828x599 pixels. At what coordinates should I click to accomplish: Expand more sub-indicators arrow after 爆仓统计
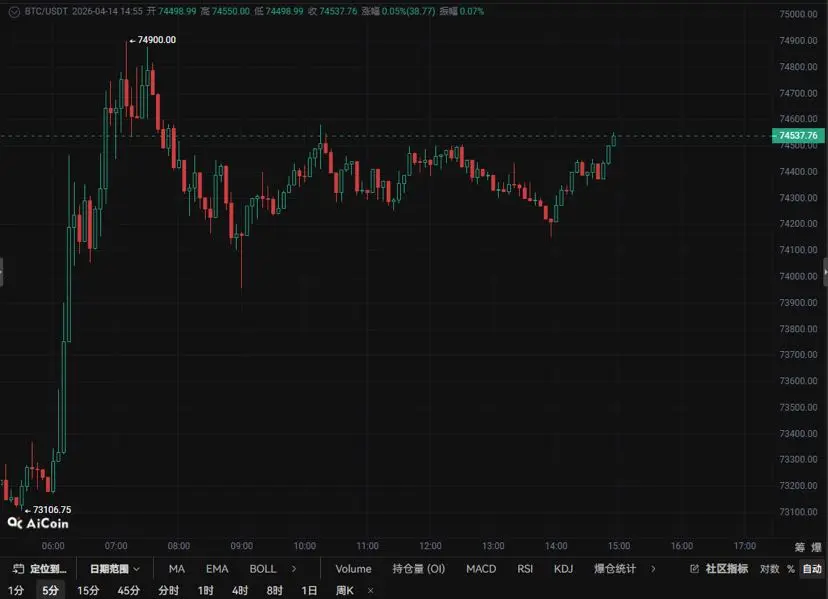pyautogui.click(x=653, y=569)
